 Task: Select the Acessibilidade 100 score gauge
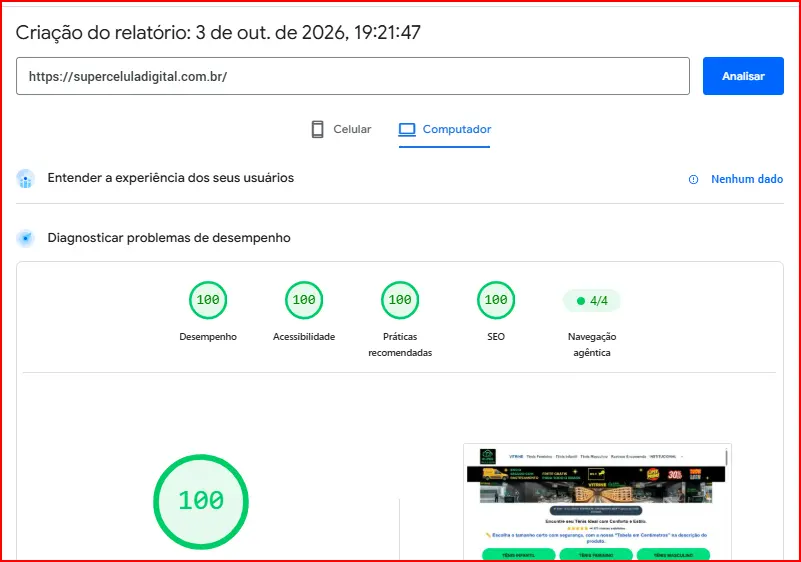click(x=304, y=300)
